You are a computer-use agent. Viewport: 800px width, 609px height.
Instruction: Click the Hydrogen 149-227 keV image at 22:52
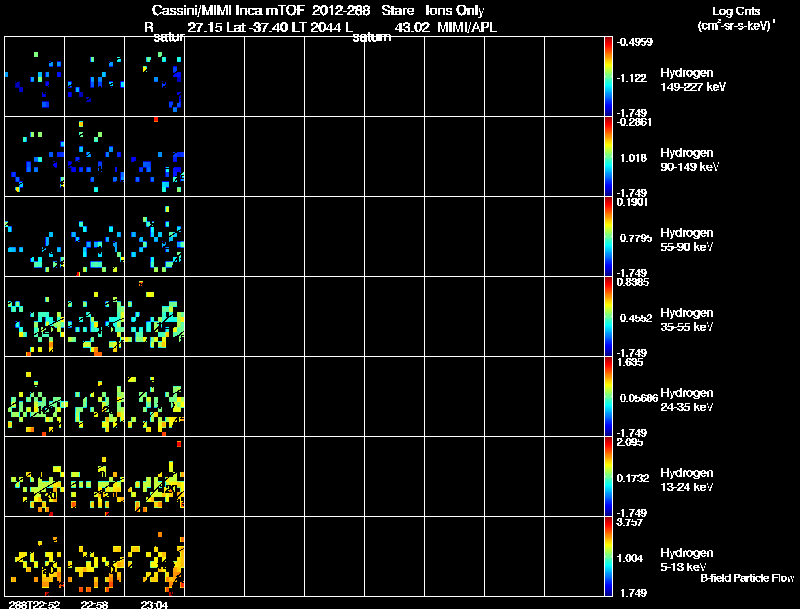click(x=34, y=77)
